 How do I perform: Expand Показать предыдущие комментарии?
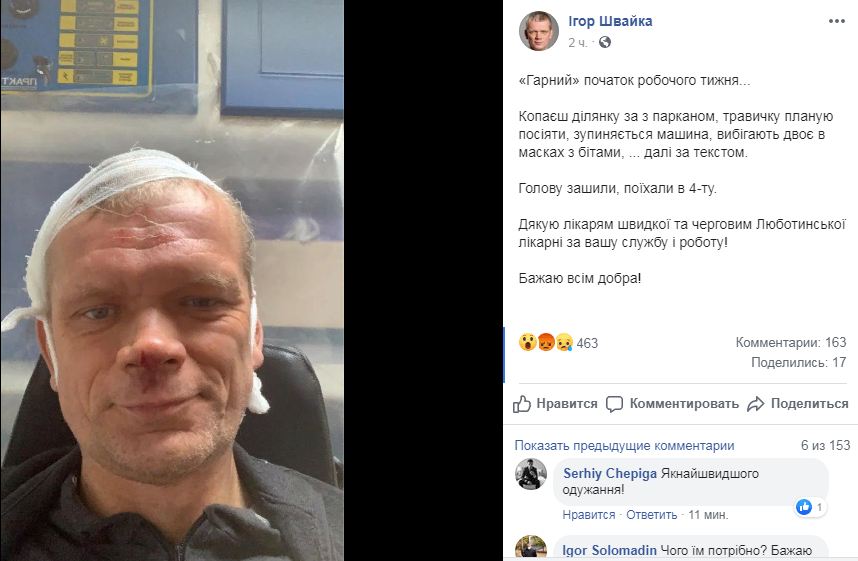click(x=624, y=446)
